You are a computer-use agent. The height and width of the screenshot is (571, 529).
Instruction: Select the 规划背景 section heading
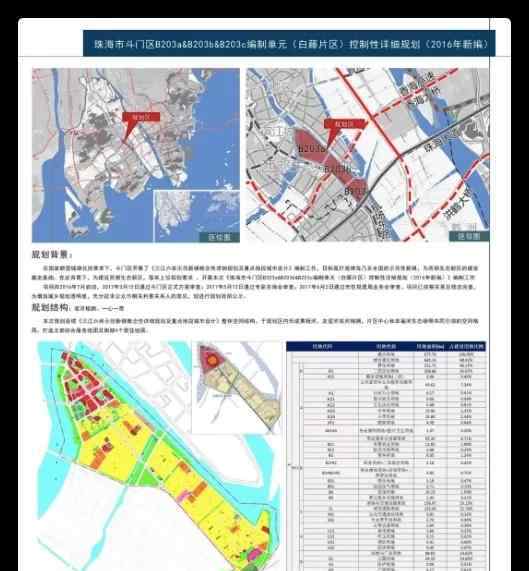52,255
